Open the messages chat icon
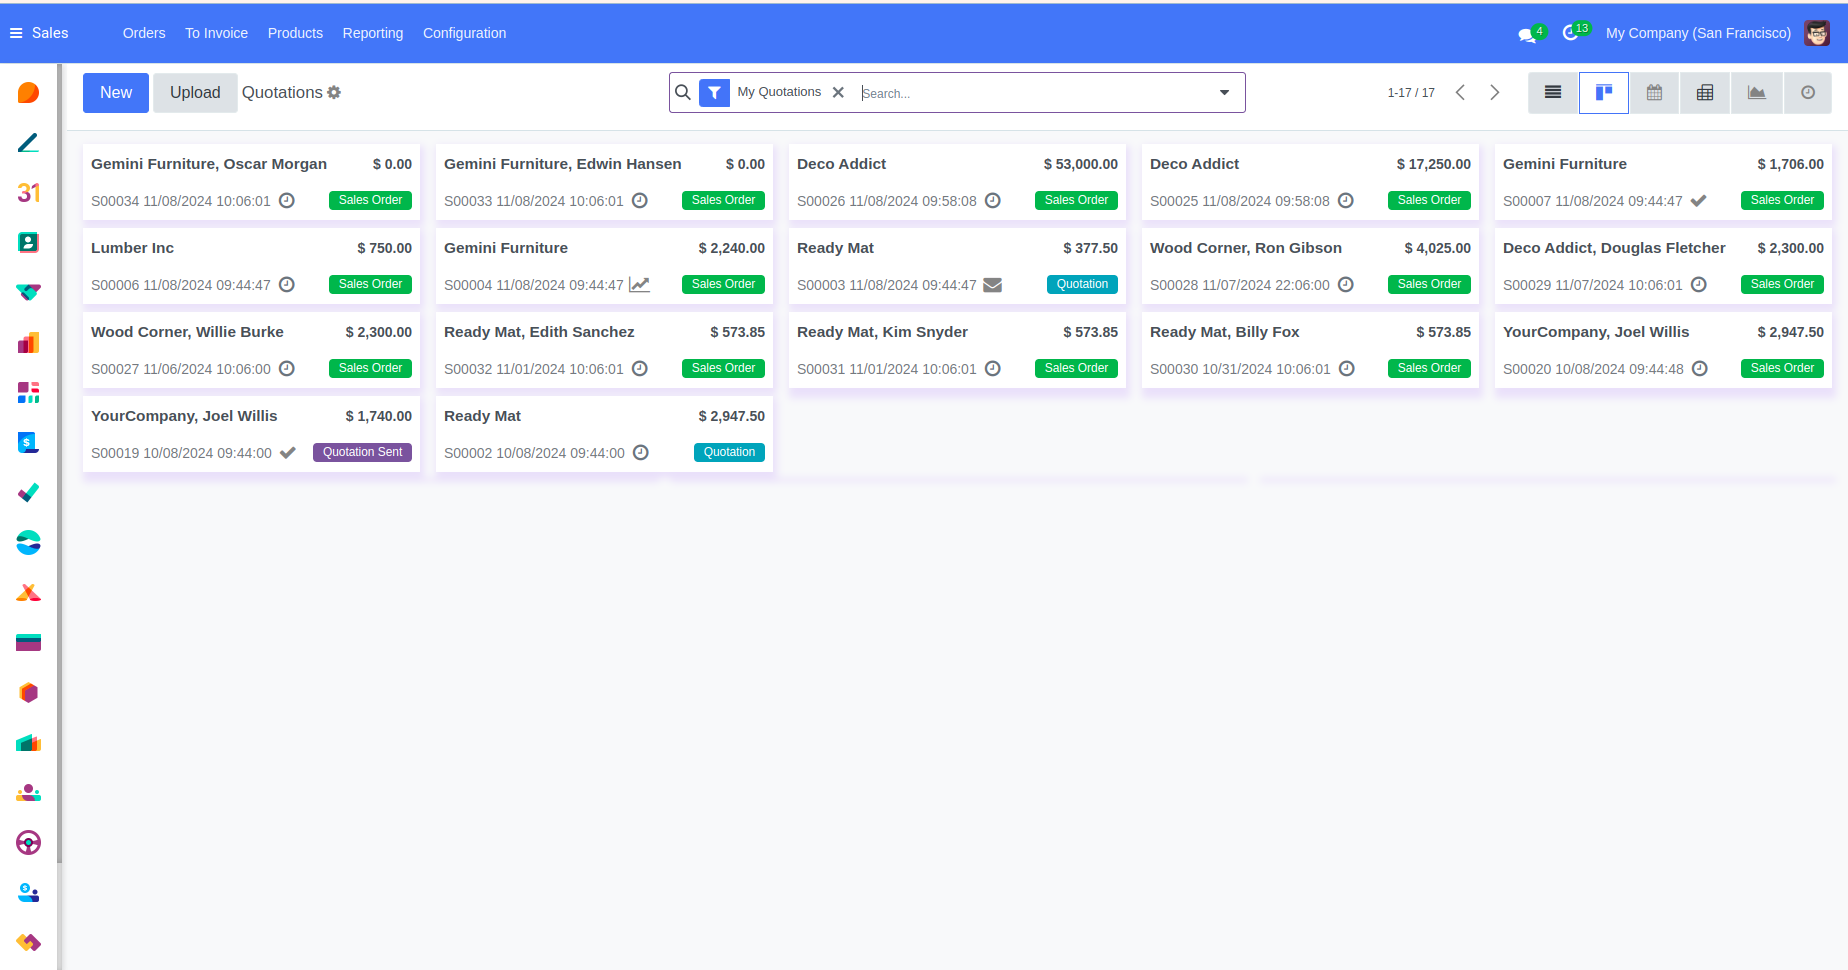Screen dimensions: 1848x970 (1526, 34)
